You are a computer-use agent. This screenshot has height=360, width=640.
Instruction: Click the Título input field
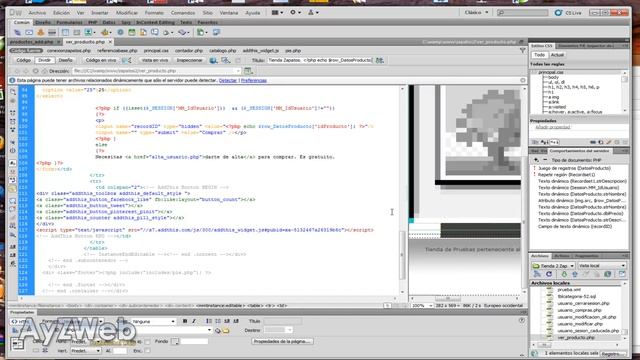[320, 60]
